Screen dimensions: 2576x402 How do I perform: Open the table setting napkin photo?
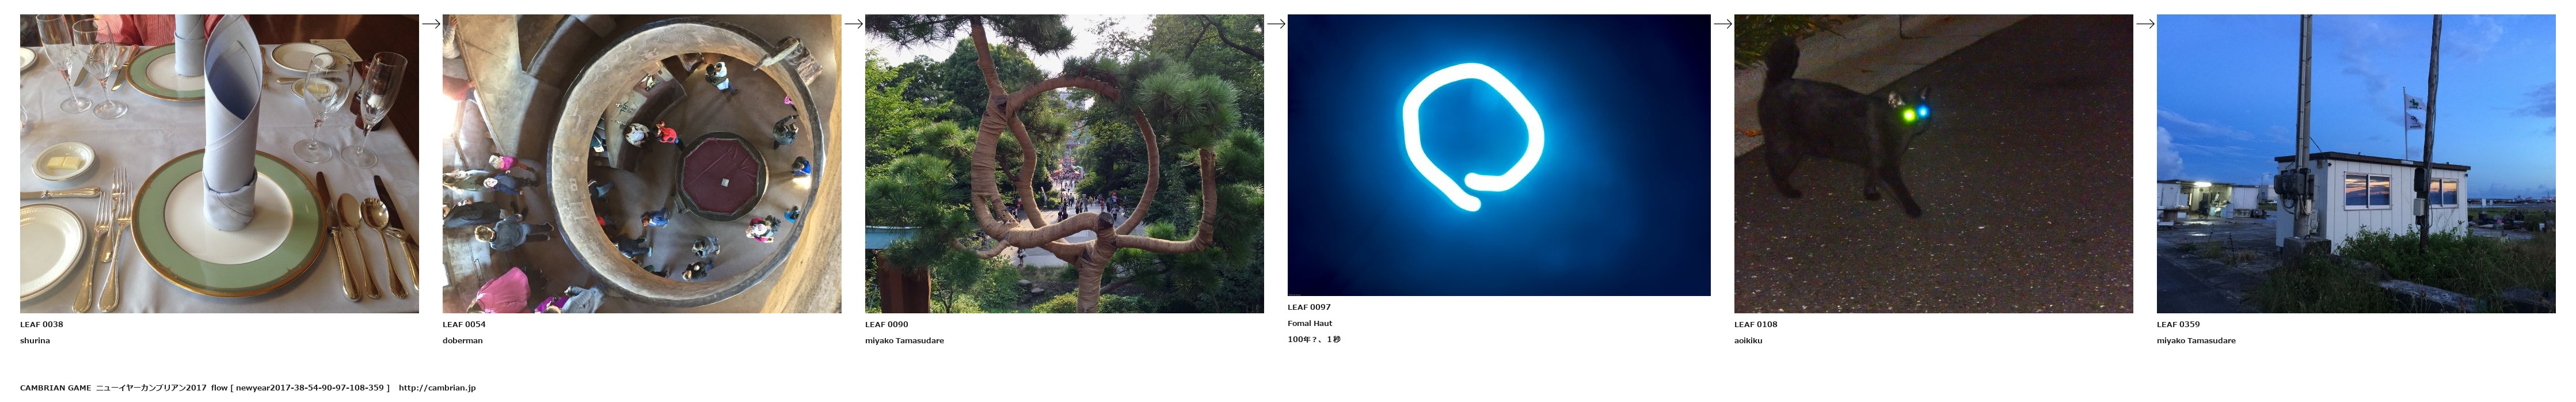point(219,163)
